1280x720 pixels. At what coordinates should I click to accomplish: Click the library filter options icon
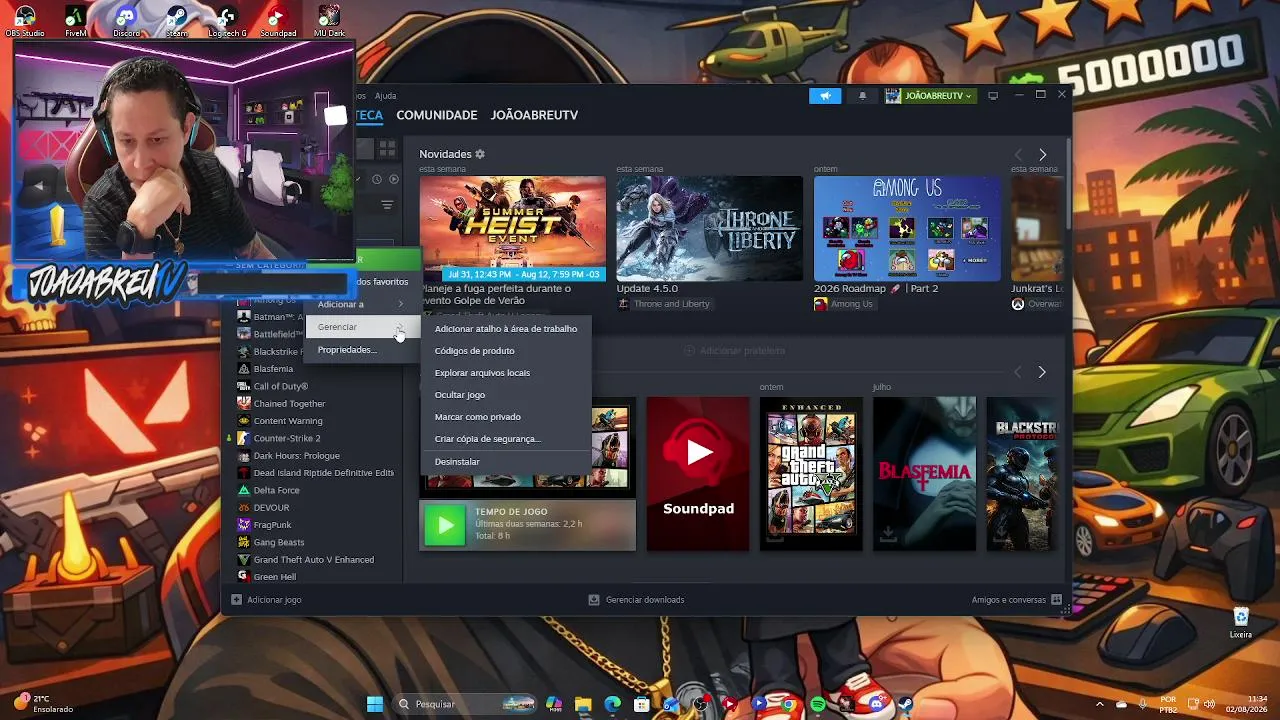pyautogui.click(x=387, y=205)
